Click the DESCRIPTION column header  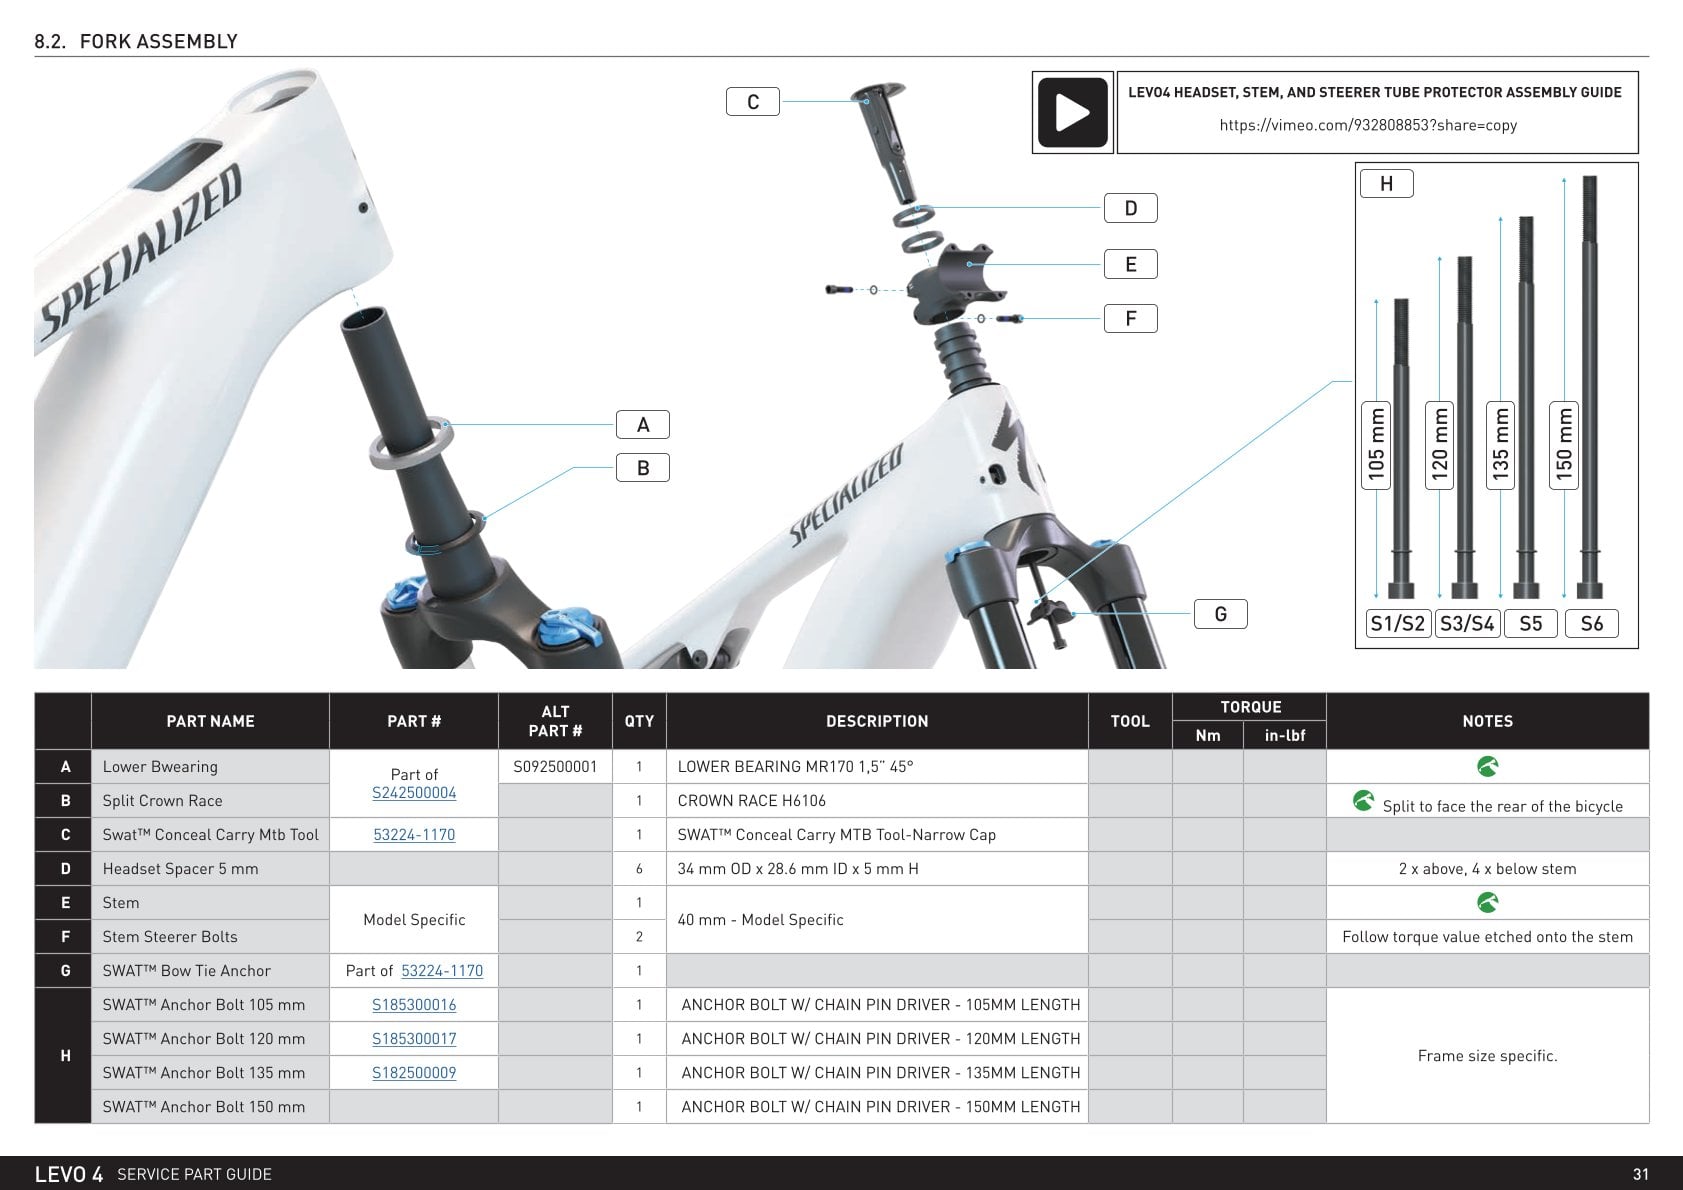(877, 721)
